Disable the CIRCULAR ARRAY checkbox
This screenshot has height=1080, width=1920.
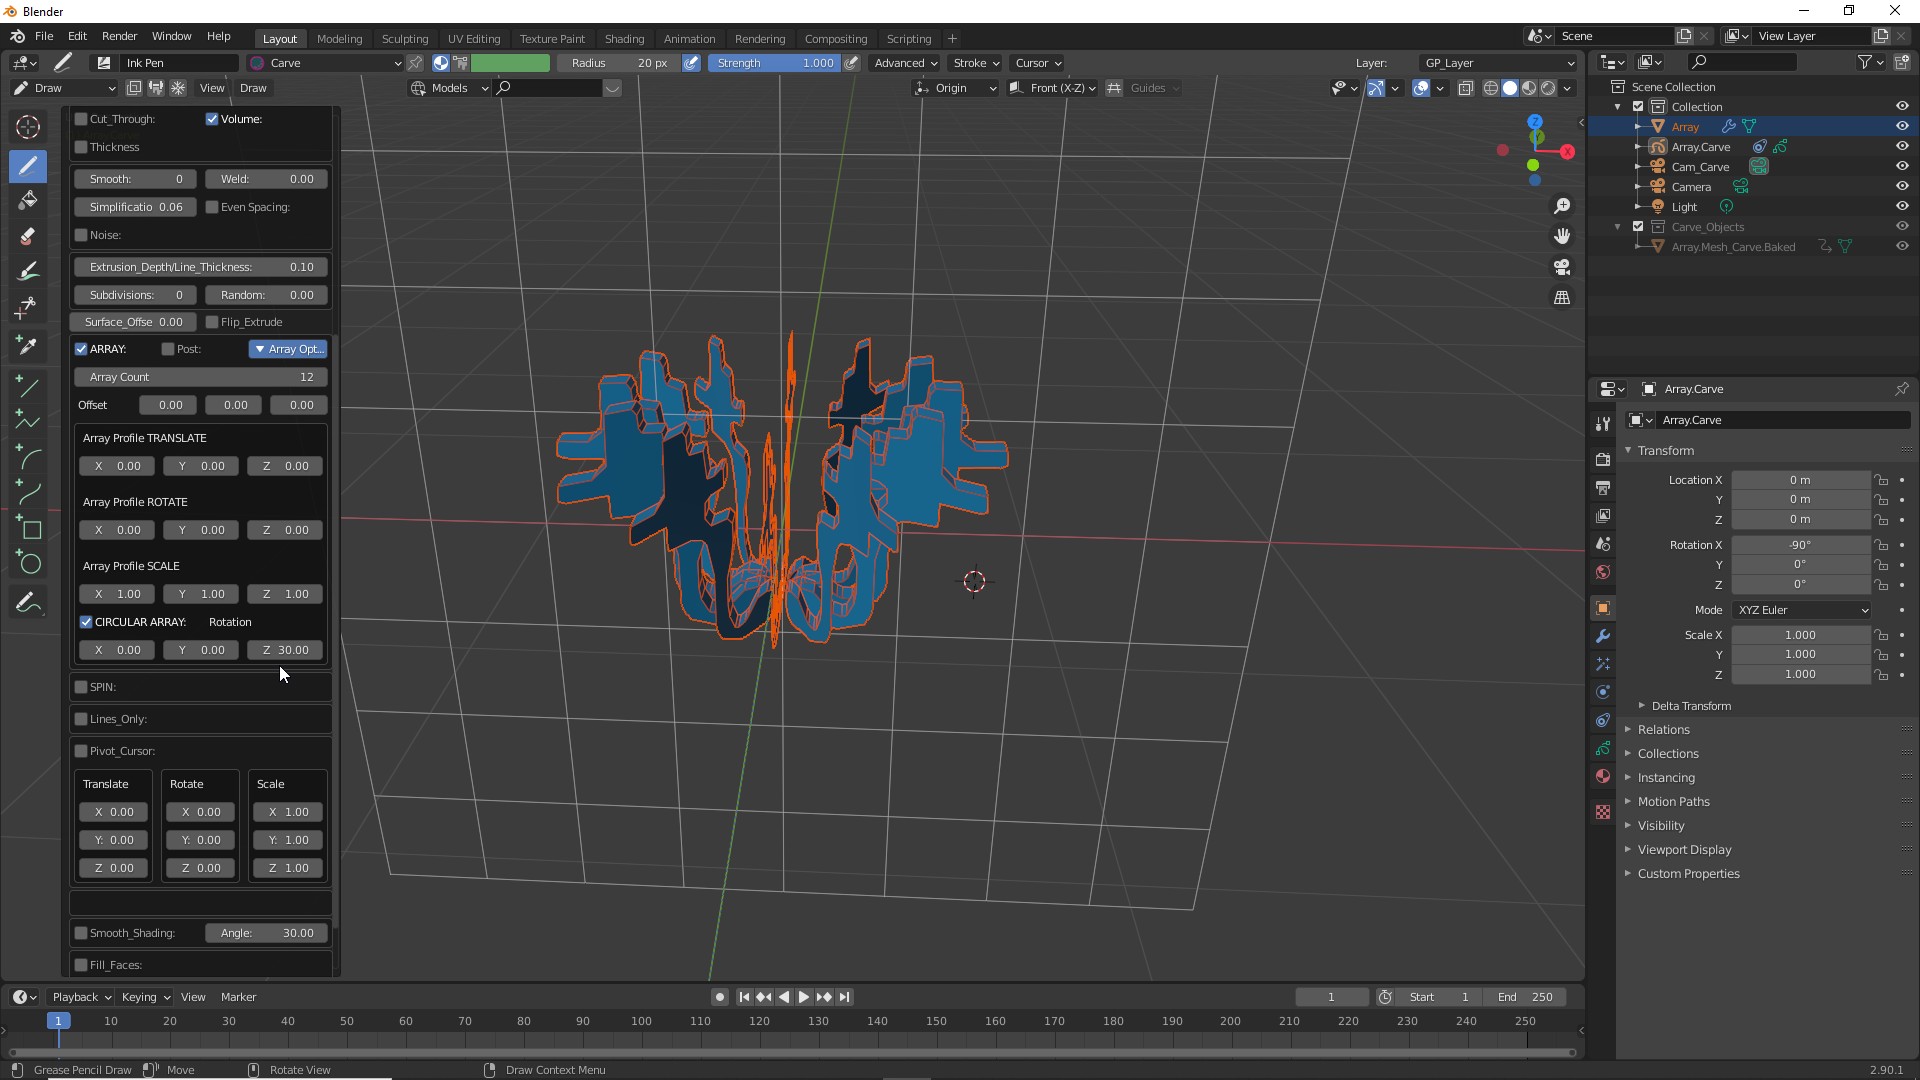tap(86, 622)
